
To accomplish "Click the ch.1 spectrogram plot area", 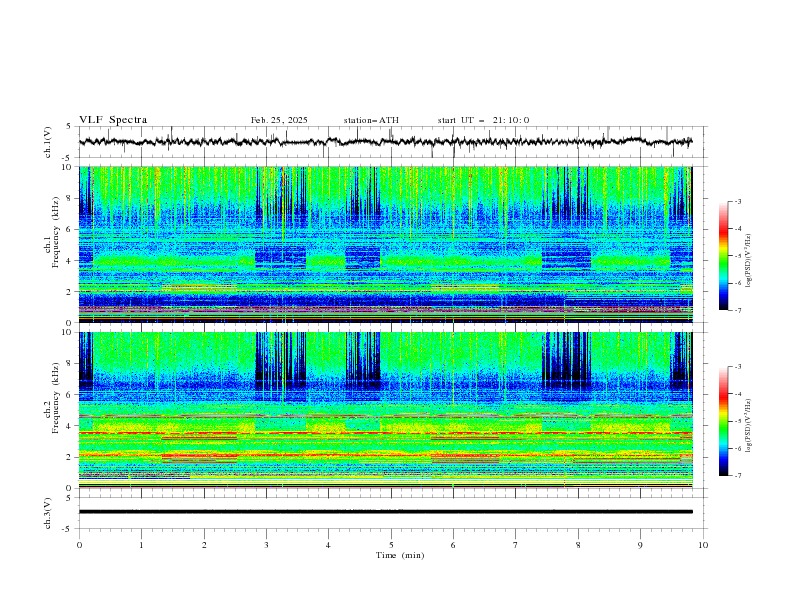I will tap(386, 244).
